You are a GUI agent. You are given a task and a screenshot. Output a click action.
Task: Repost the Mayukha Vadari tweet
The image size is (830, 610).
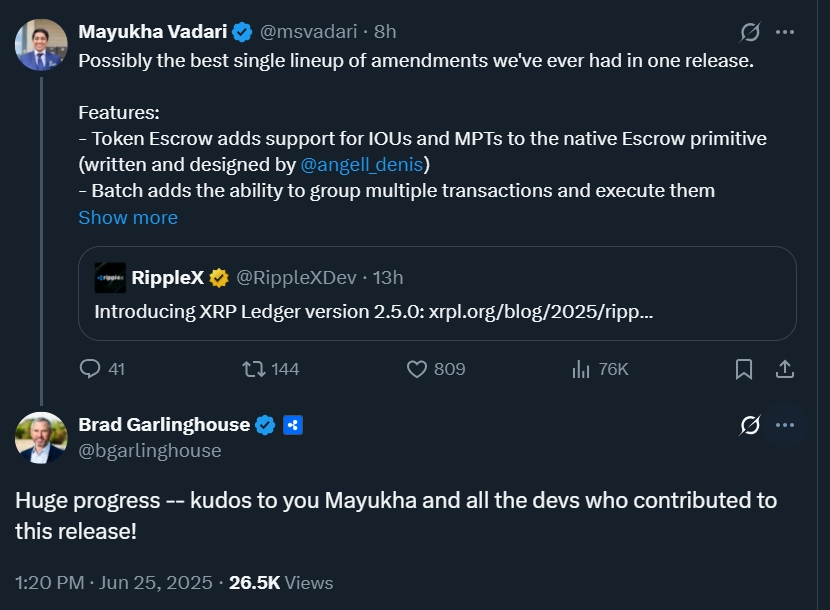[x=254, y=369]
